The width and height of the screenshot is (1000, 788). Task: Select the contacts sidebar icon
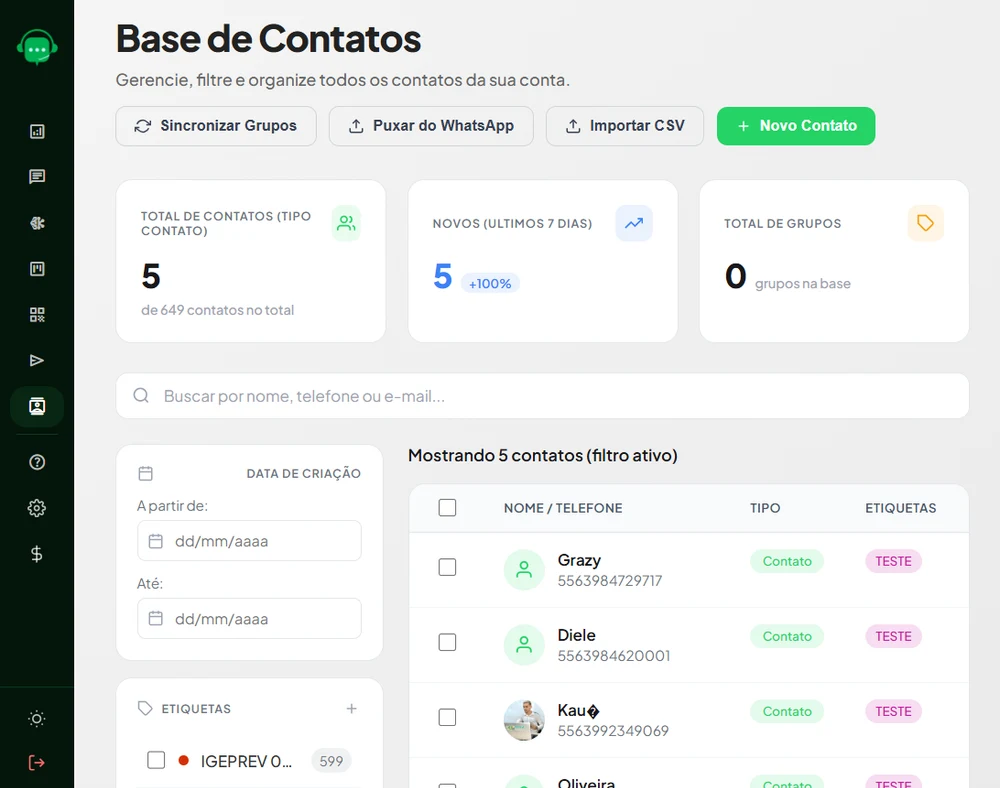click(37, 406)
